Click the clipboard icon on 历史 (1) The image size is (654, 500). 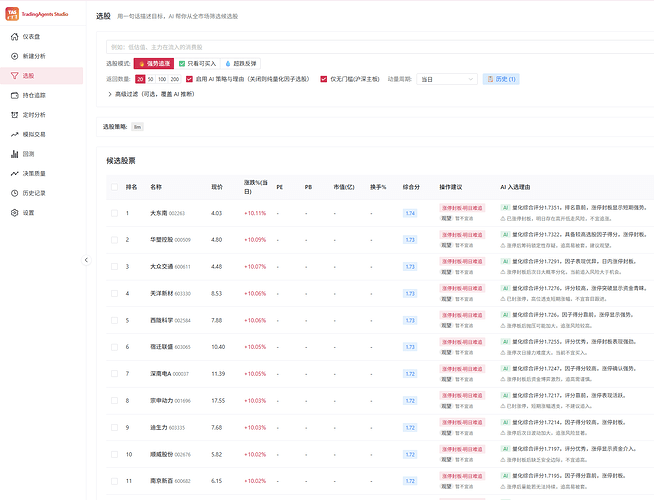[490, 79]
